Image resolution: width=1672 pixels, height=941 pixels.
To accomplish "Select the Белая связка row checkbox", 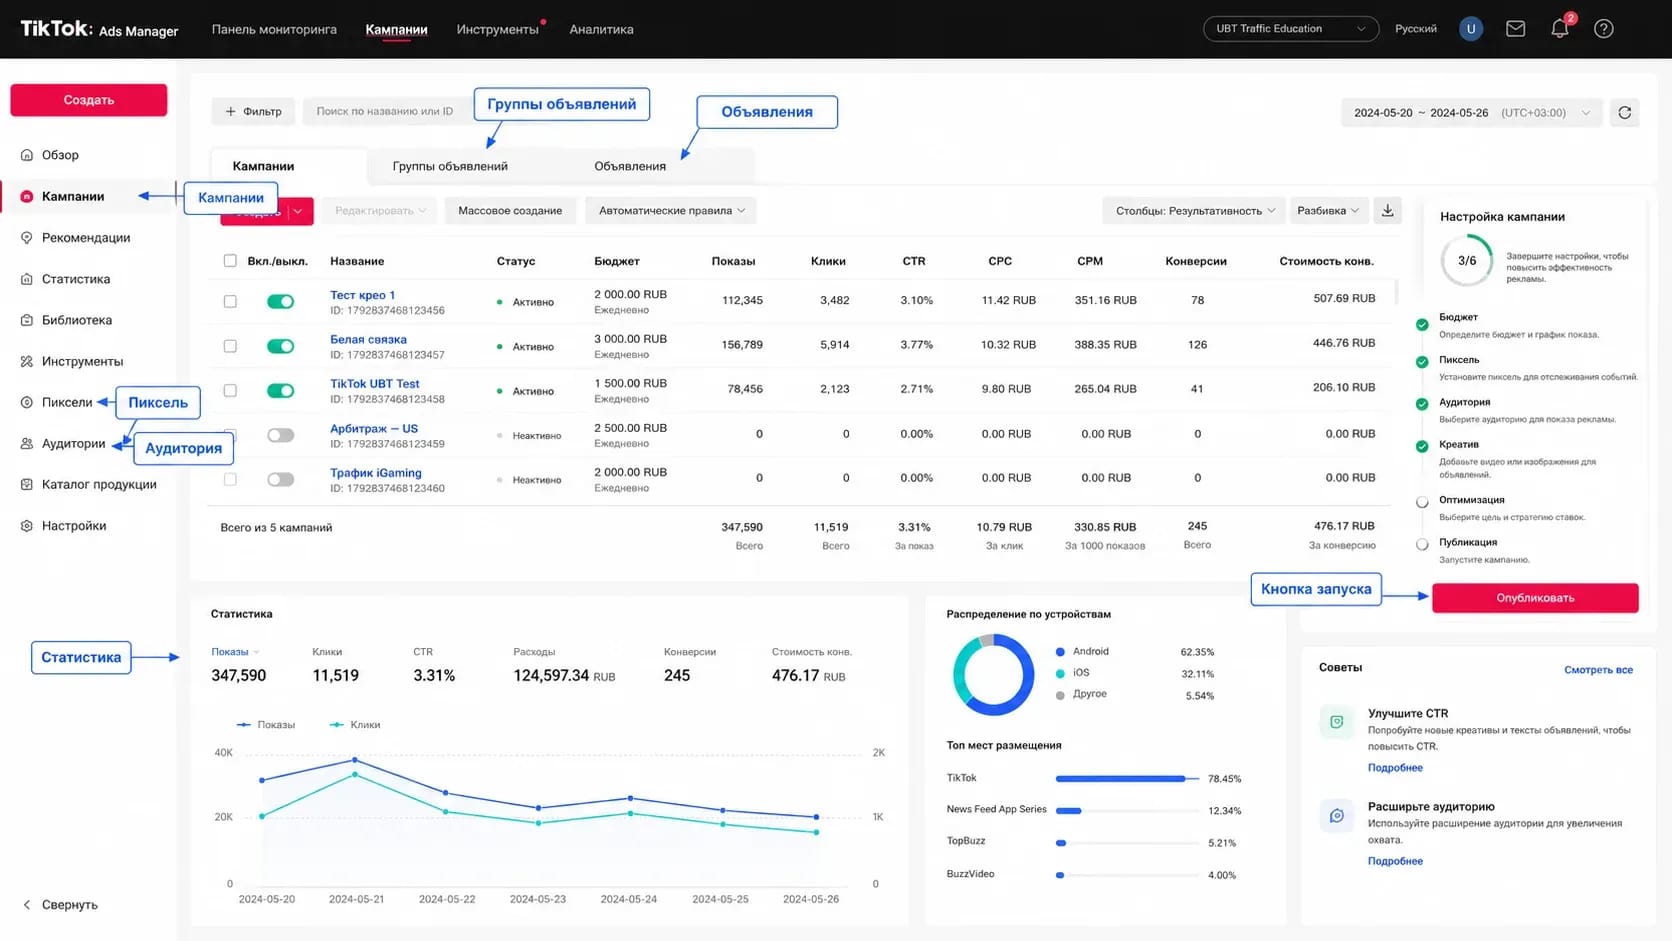I will tap(230, 346).
